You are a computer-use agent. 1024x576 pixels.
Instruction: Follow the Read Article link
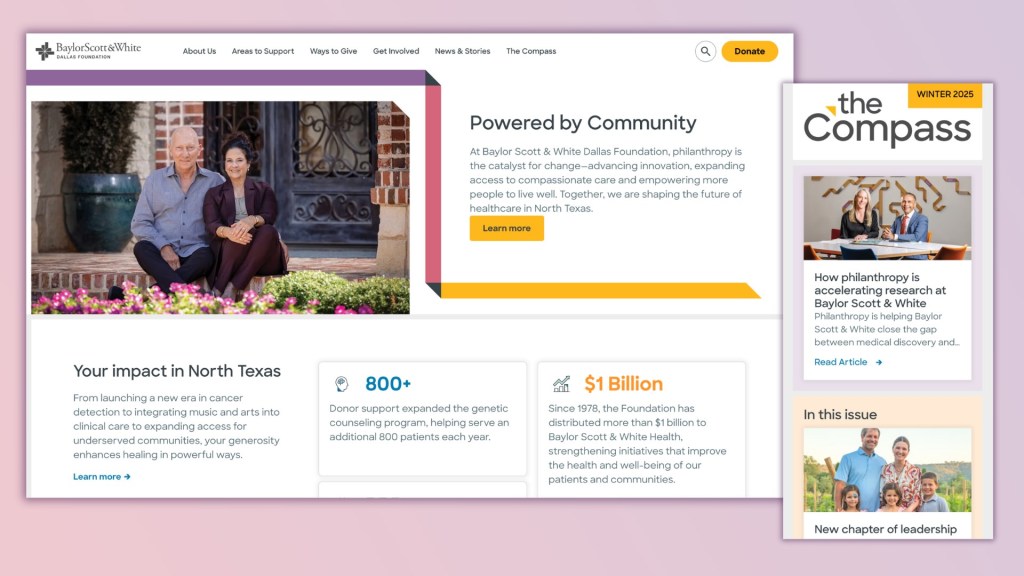(x=840, y=362)
